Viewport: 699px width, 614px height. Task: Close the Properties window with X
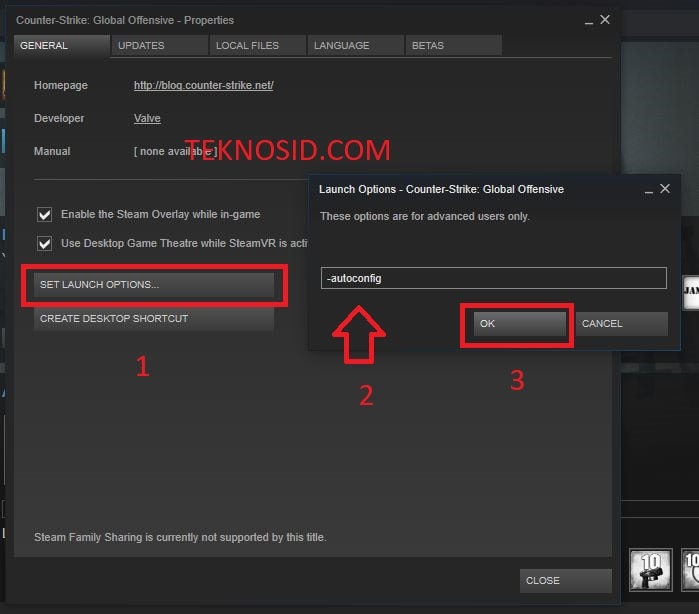[x=605, y=20]
